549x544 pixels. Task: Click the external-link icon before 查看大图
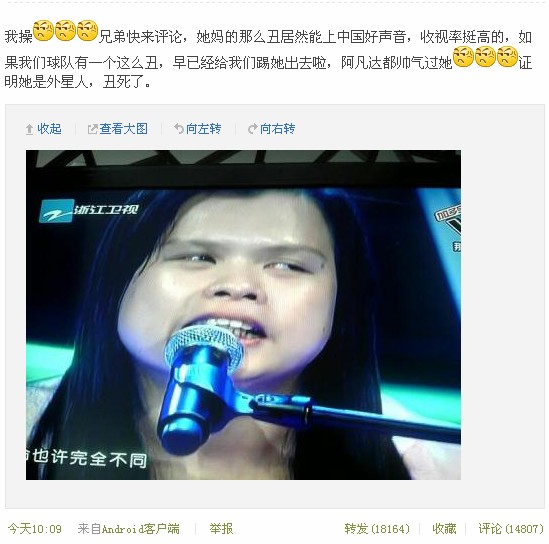coord(92,129)
